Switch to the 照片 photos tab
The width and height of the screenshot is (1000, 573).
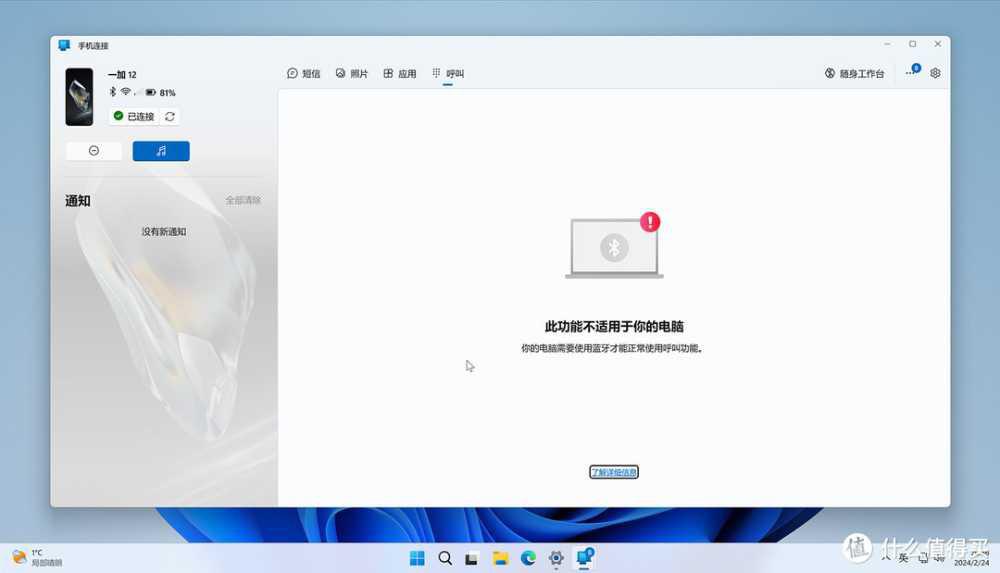(x=351, y=73)
